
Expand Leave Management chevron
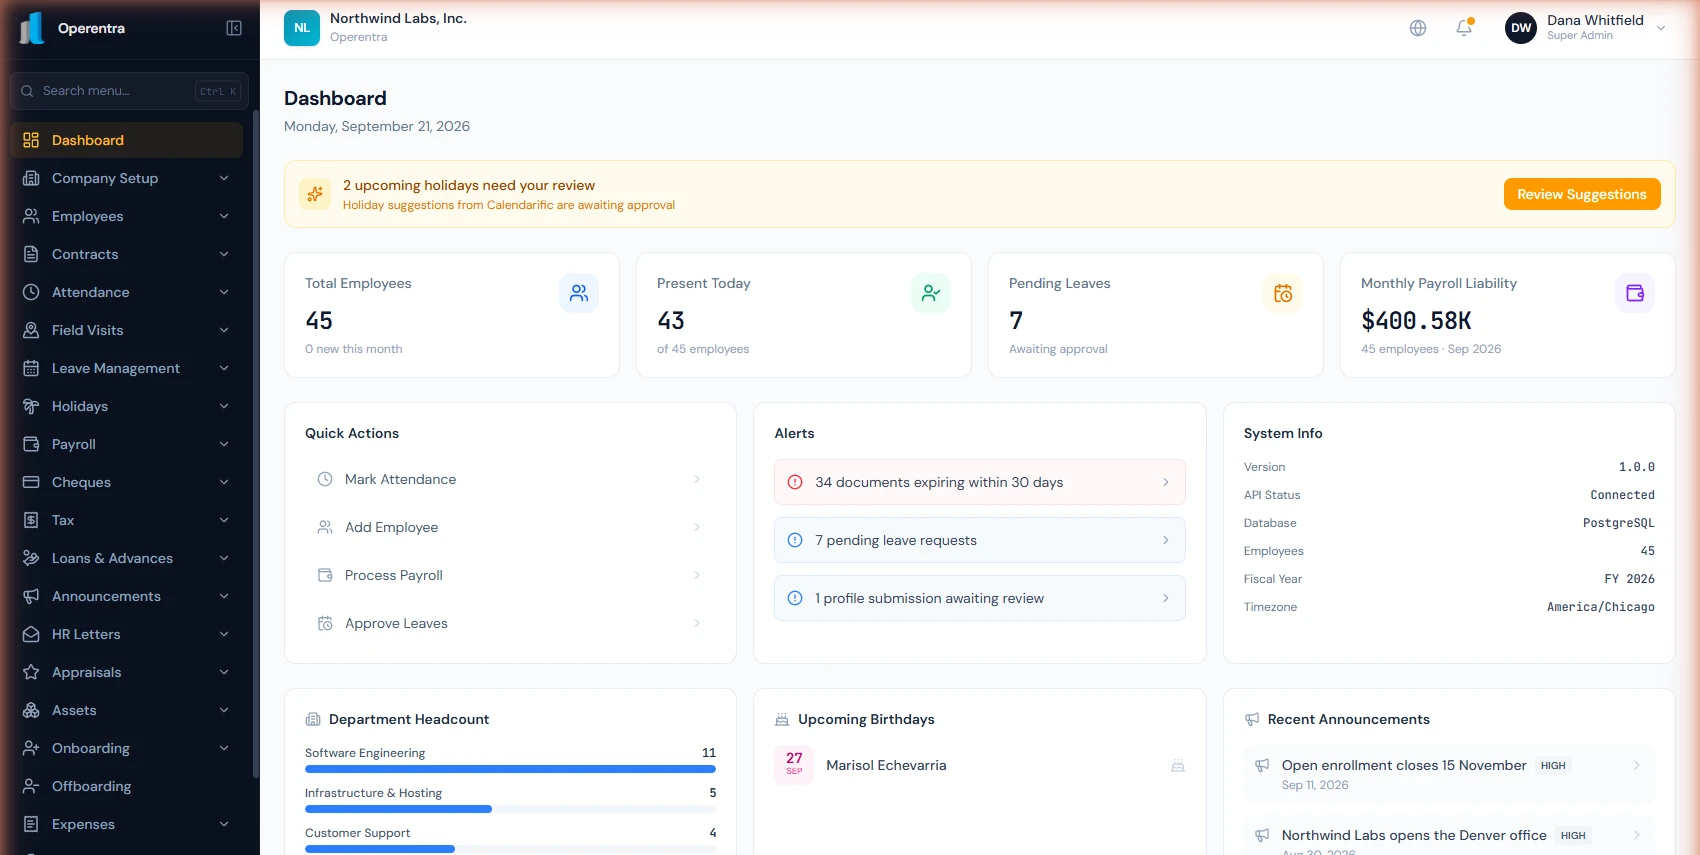(224, 368)
